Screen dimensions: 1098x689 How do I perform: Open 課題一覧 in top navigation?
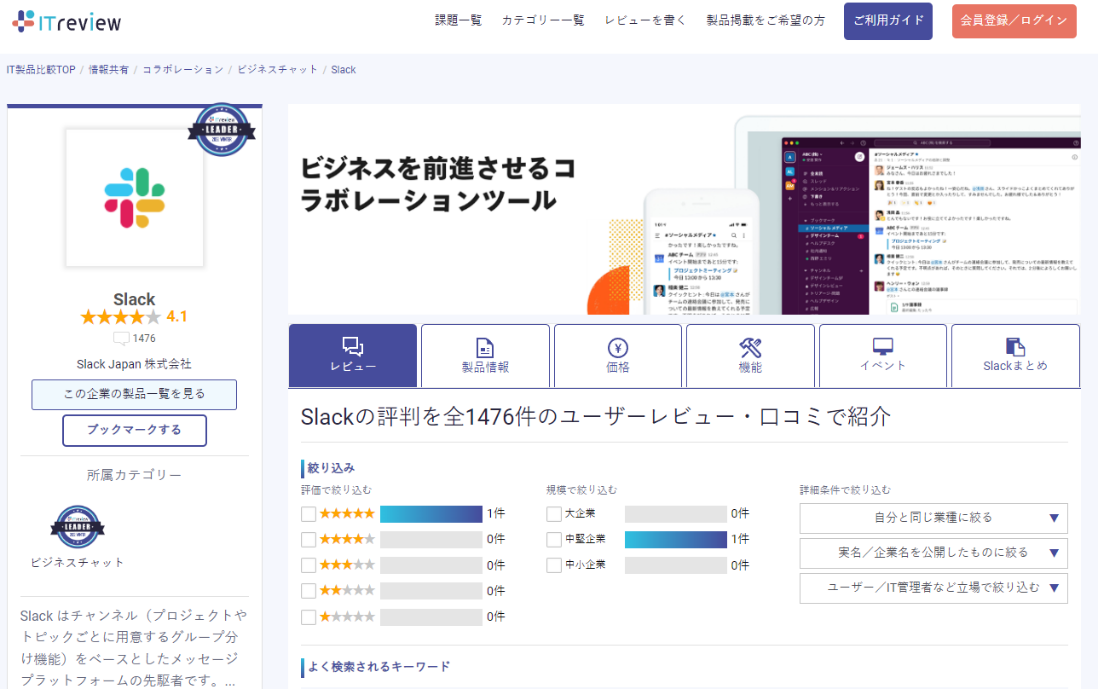[459, 20]
